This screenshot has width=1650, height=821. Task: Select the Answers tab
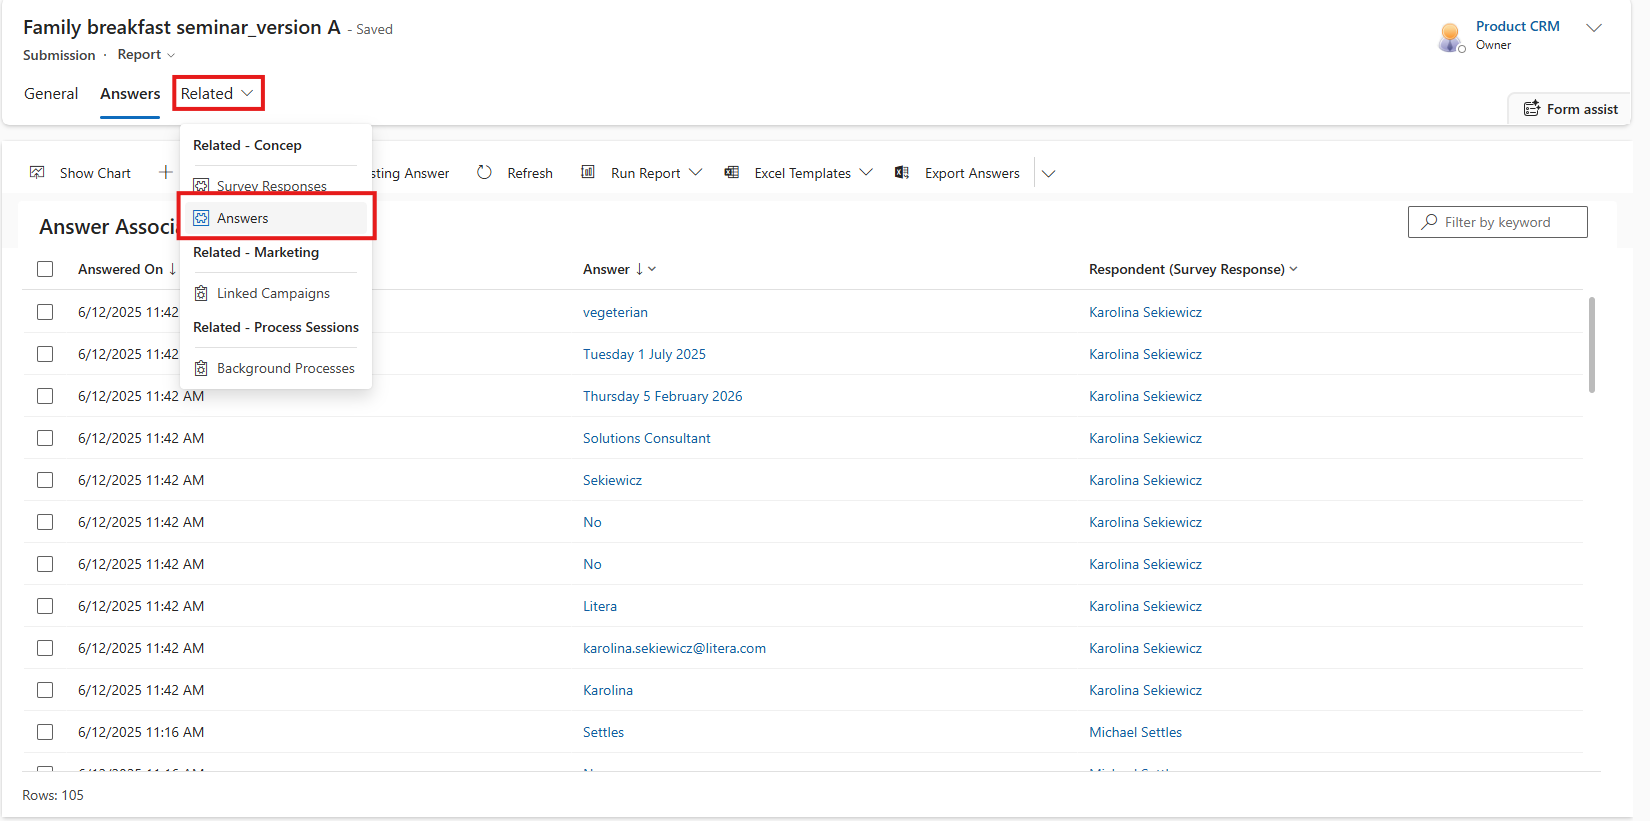click(x=130, y=93)
